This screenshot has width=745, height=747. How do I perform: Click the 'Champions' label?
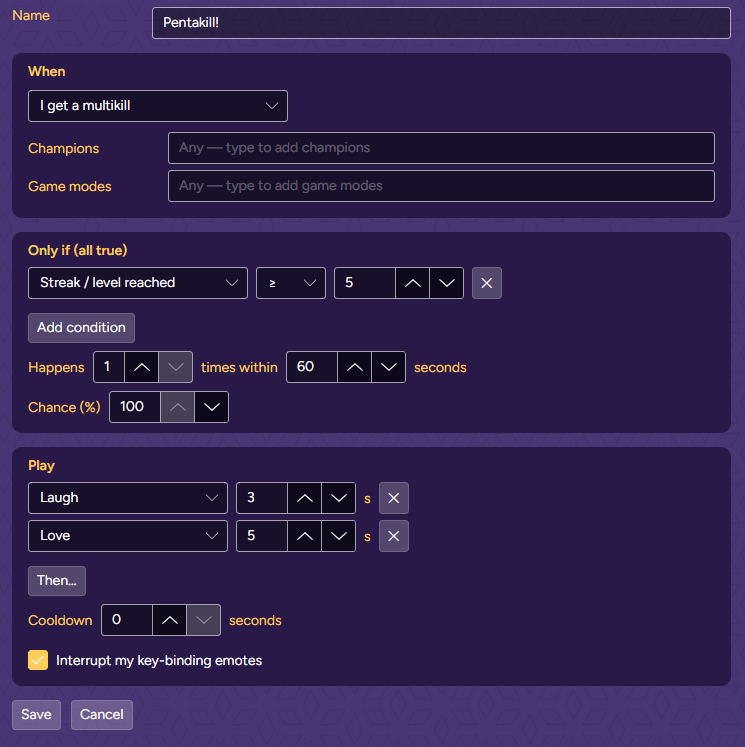pyautogui.click(x=63, y=148)
